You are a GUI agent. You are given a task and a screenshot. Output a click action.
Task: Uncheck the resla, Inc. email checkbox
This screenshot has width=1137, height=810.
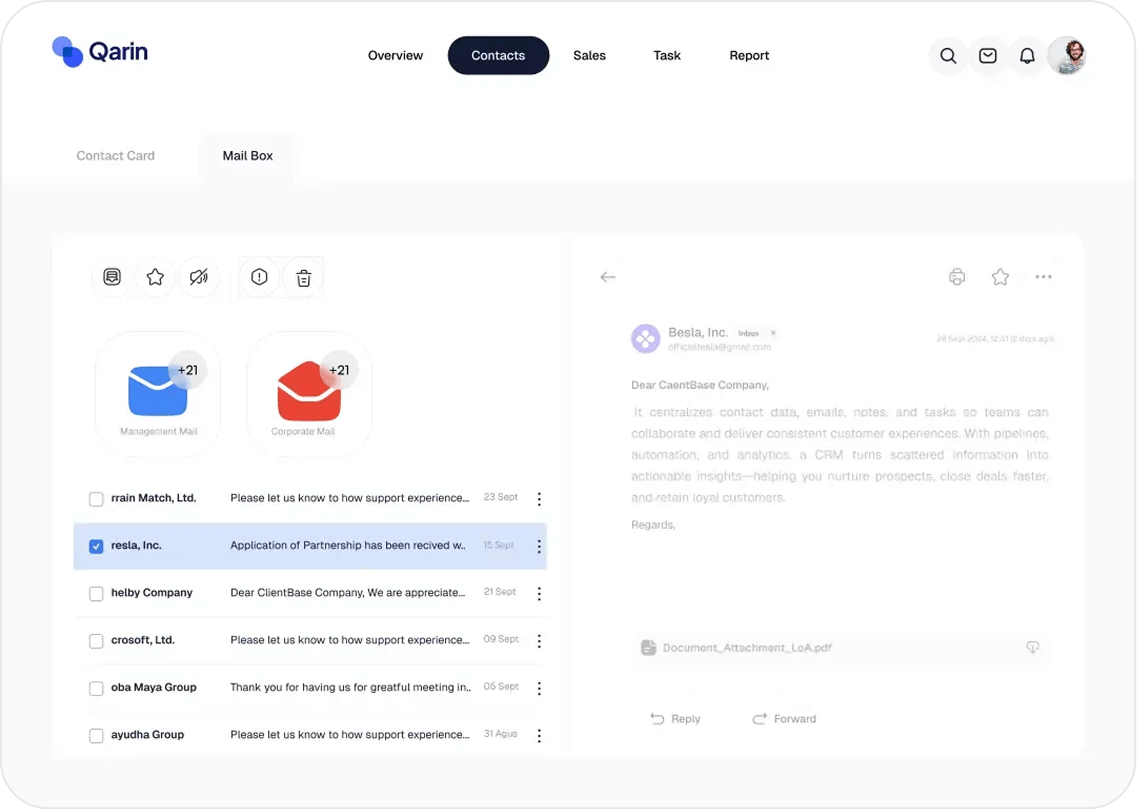pyautogui.click(x=96, y=546)
